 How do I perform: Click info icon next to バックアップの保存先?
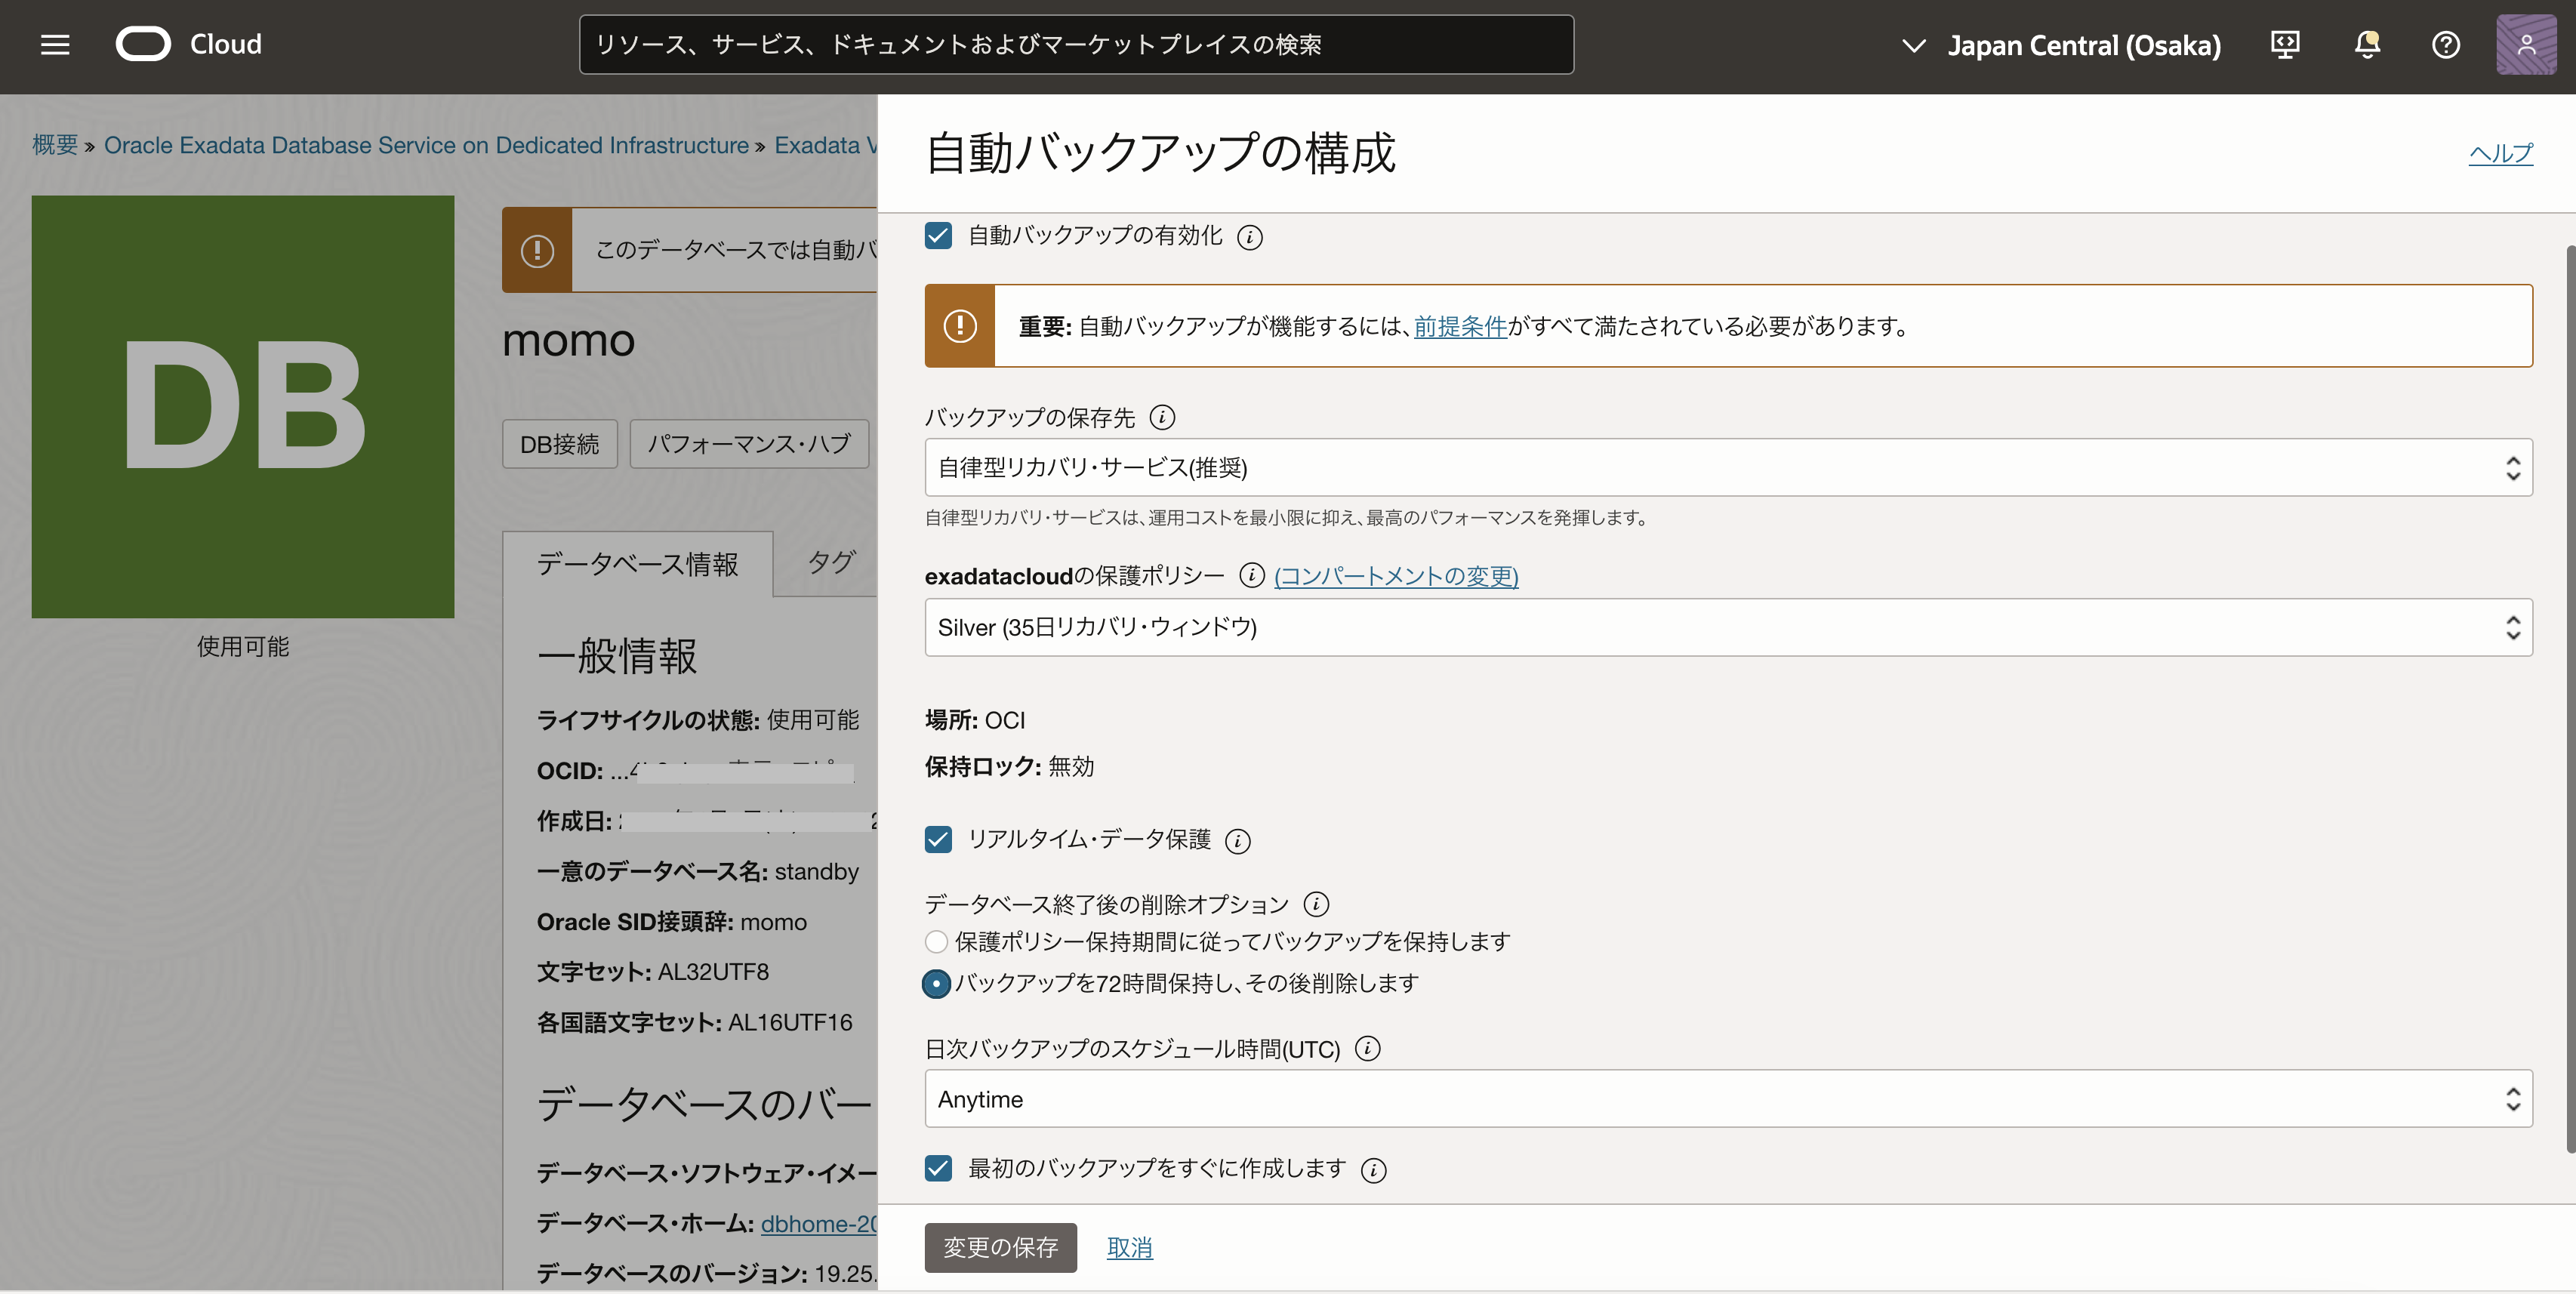pyautogui.click(x=1162, y=417)
